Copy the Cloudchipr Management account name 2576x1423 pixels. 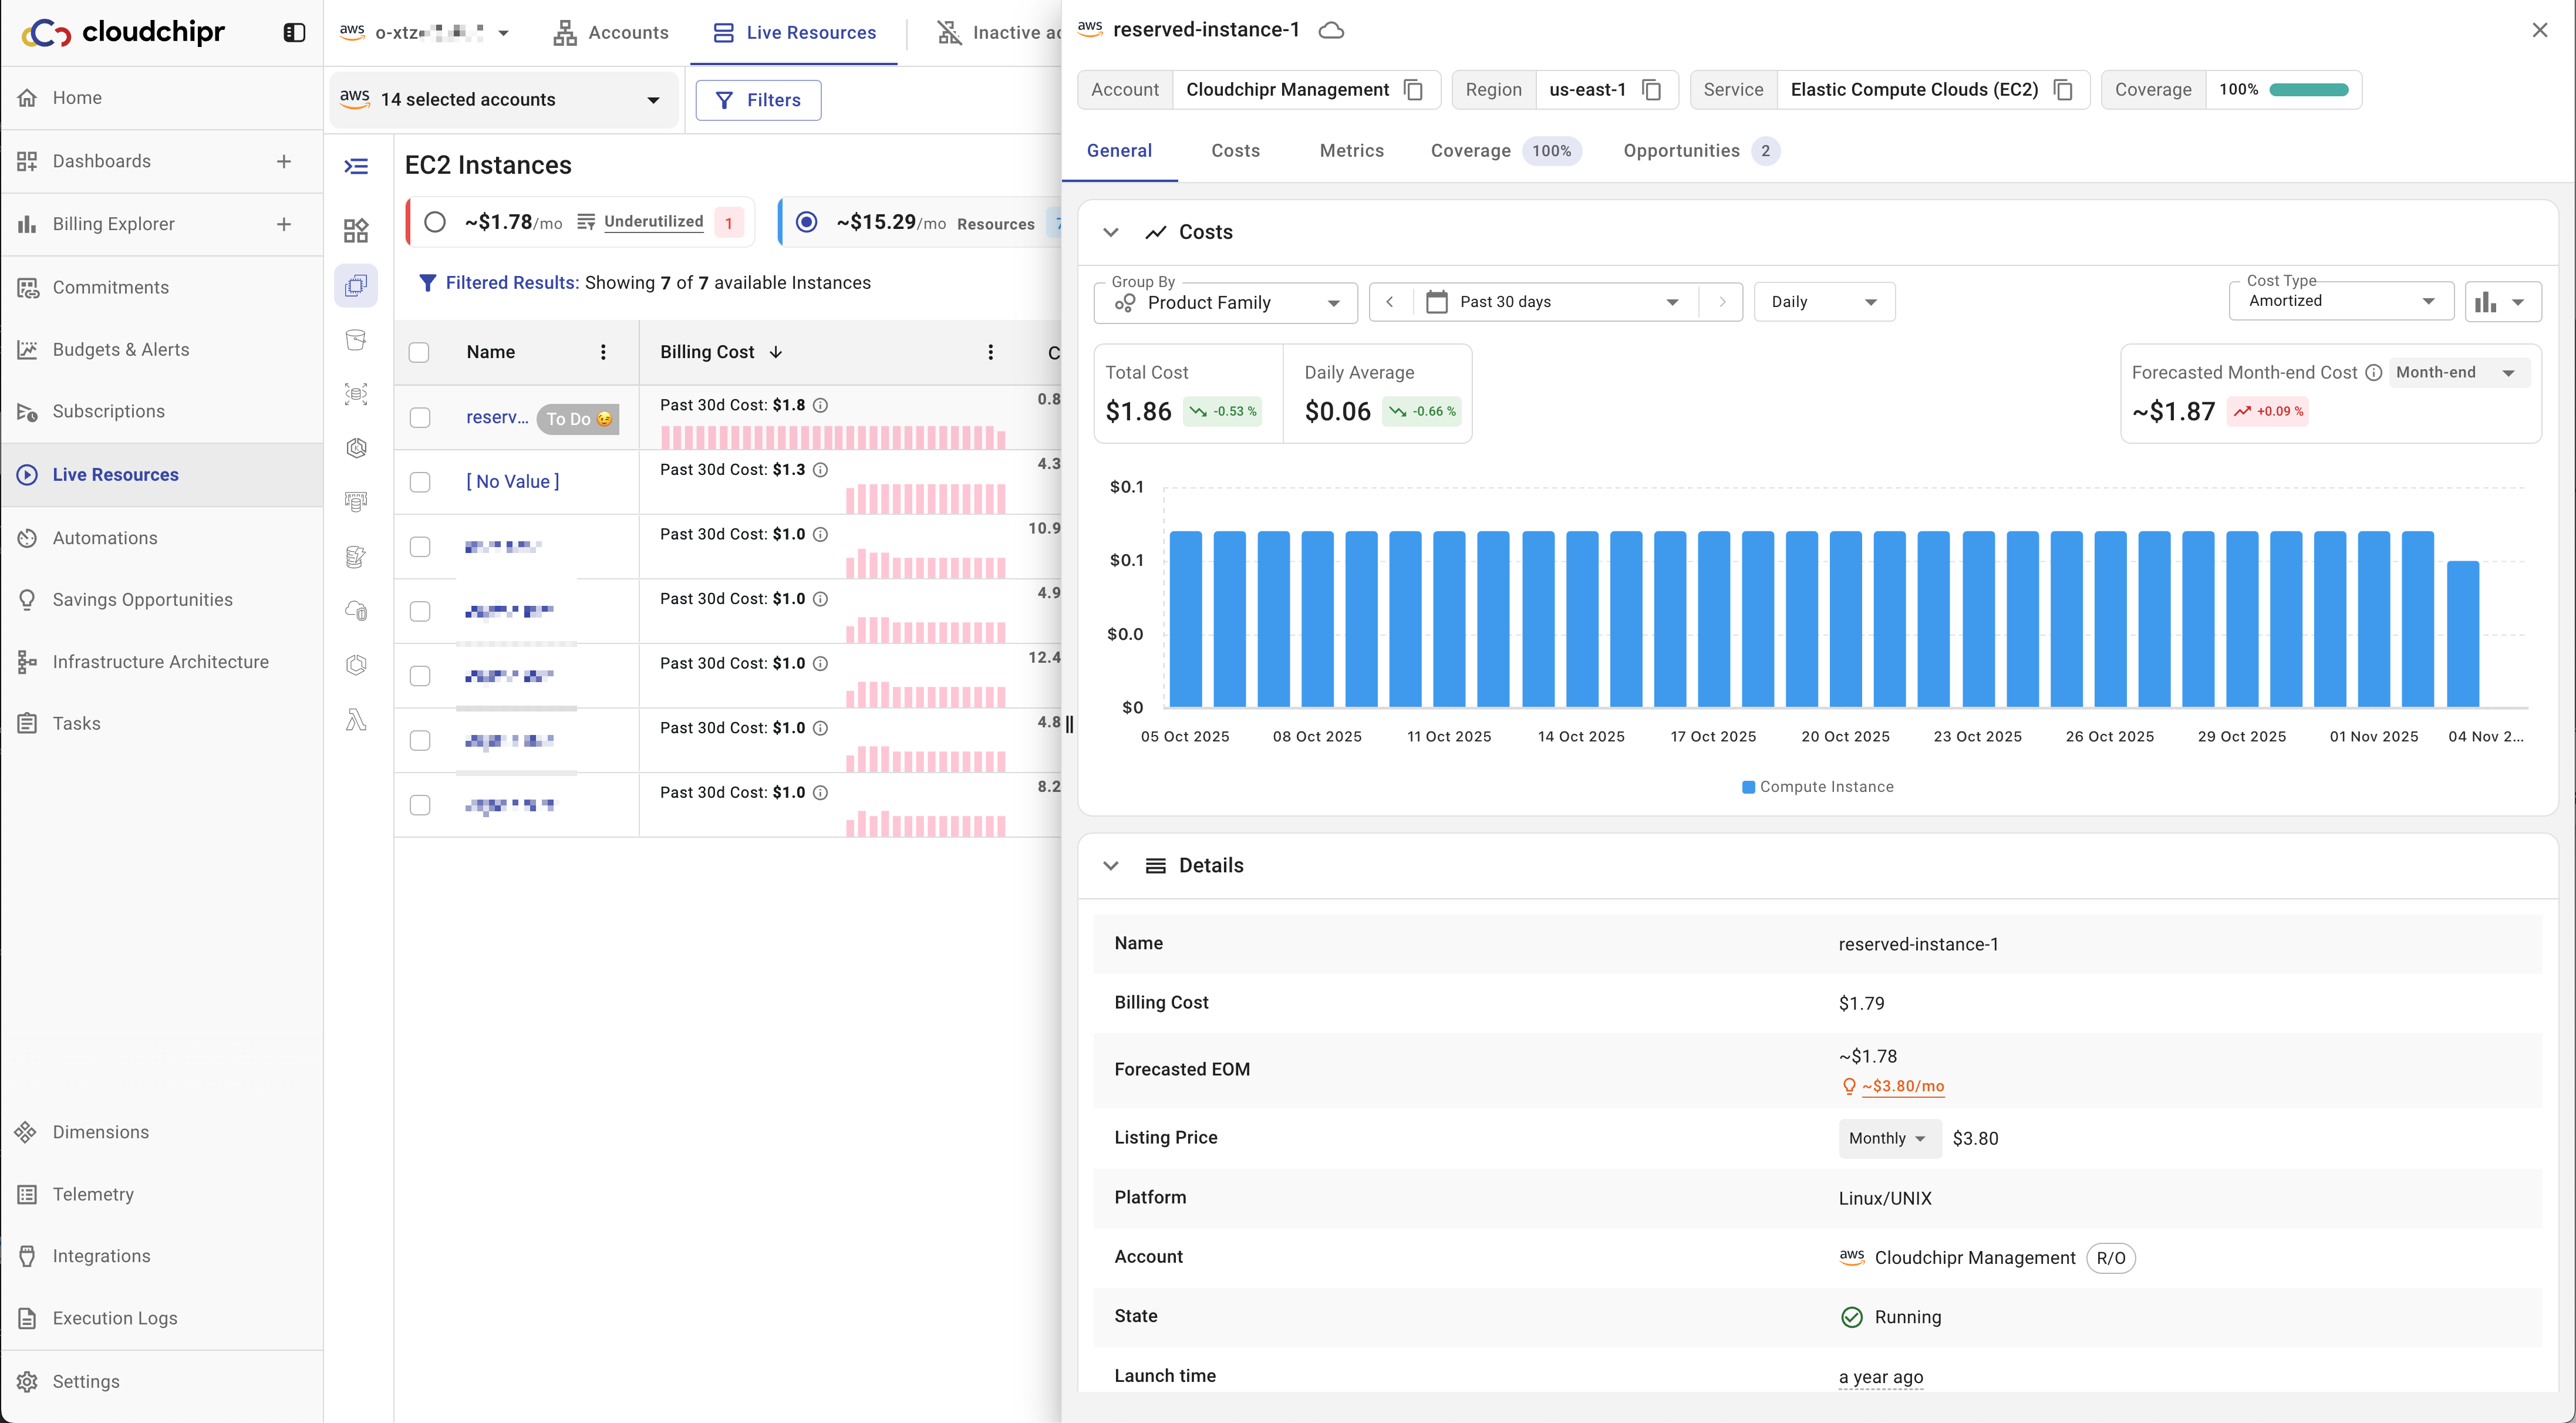coord(1413,90)
